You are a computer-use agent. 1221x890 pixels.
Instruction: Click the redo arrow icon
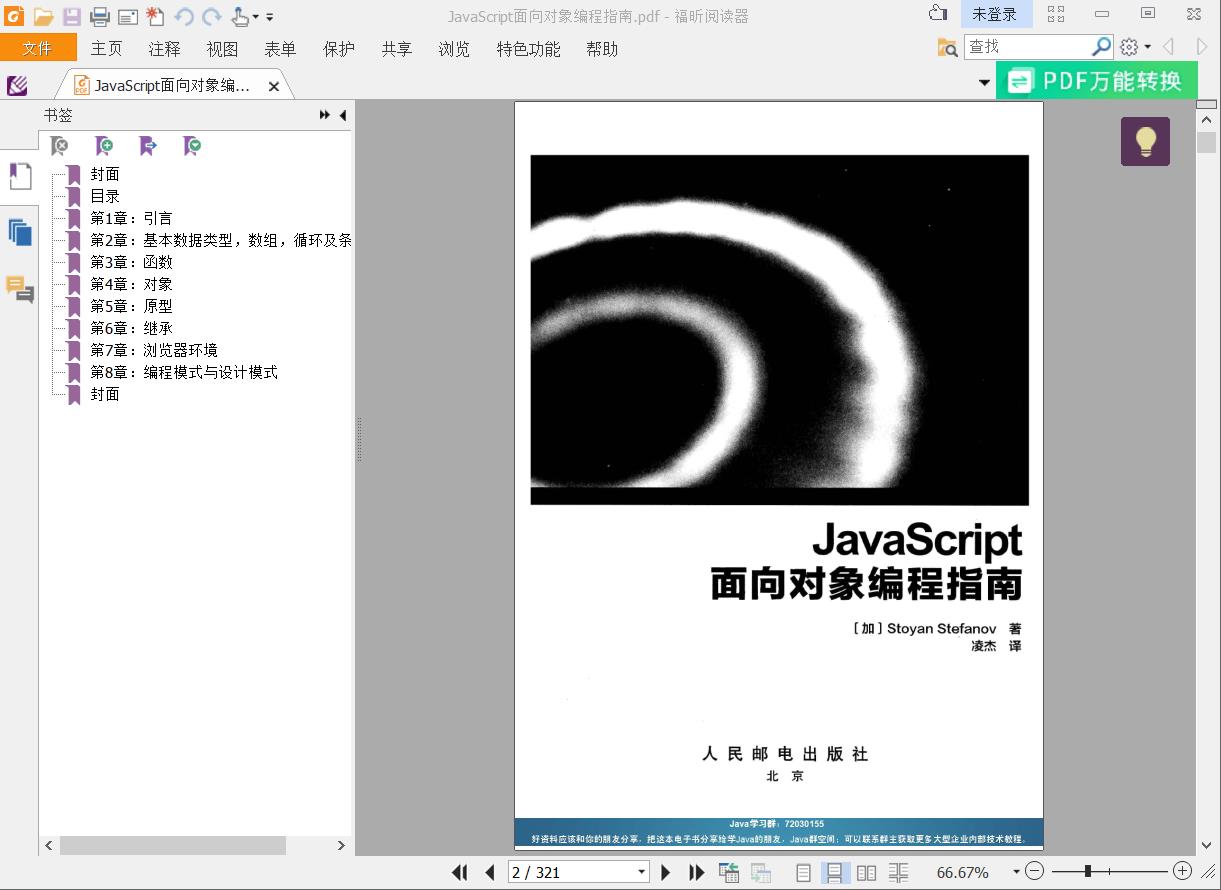tap(211, 16)
